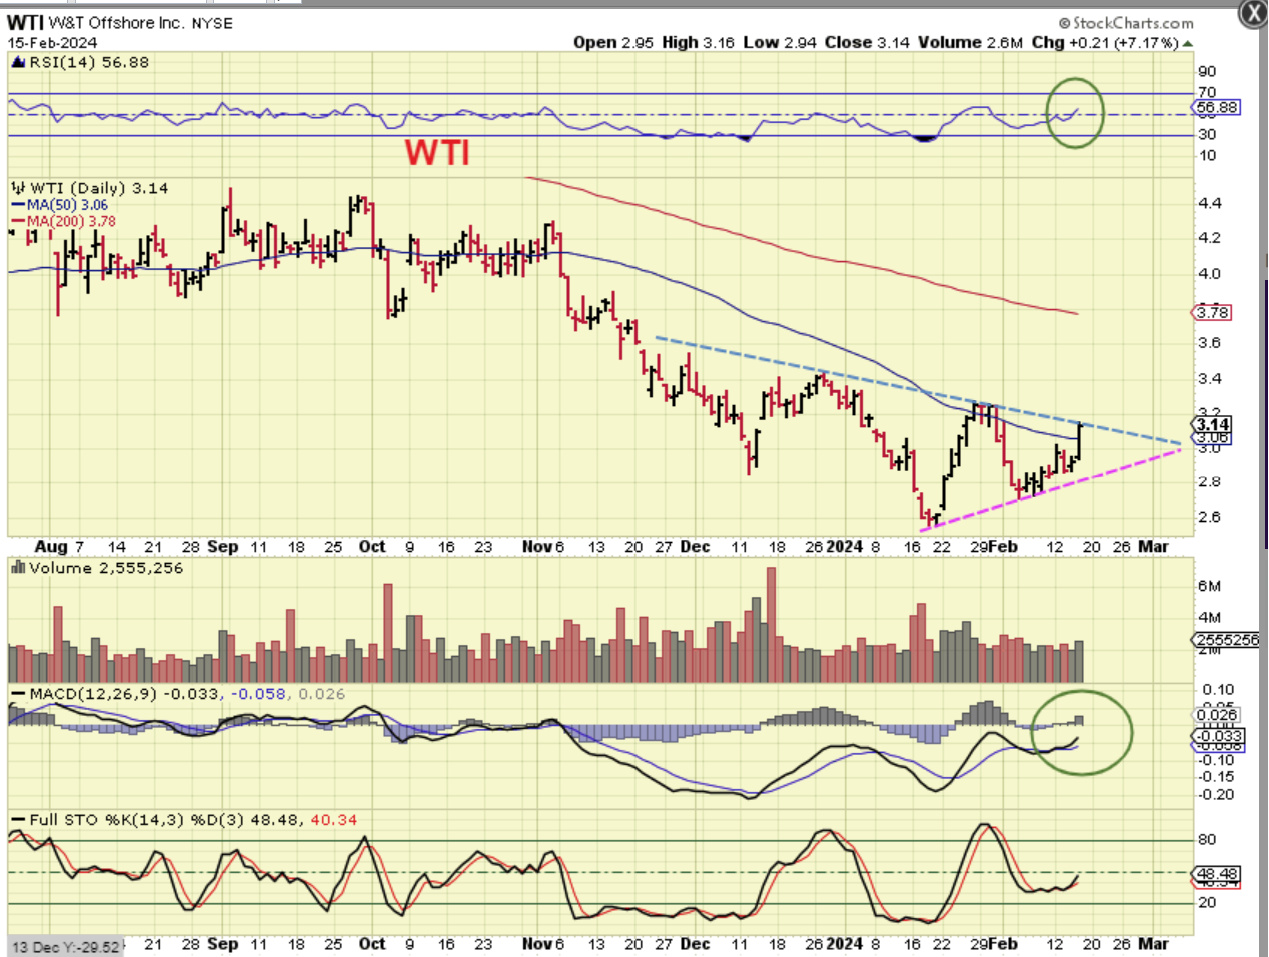The image size is (1269, 957).
Task: Click the bar icon next to Volume 2,555,256
Action: 18,568
